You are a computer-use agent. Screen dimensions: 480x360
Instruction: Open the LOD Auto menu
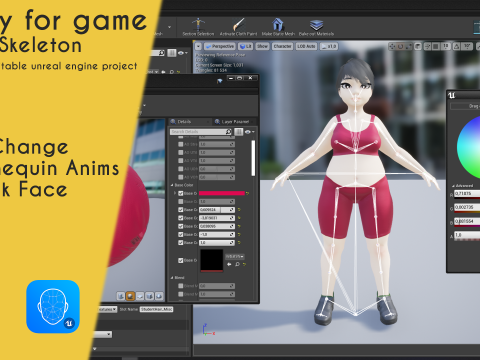pos(306,46)
